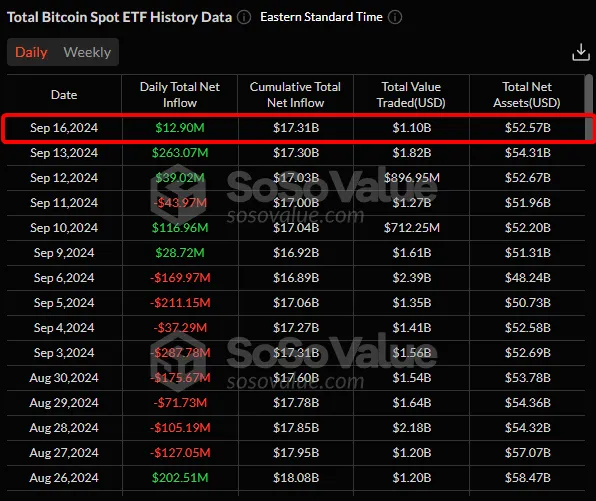
Task: Select the Sep 9,2024 date cell
Action: 64,253
